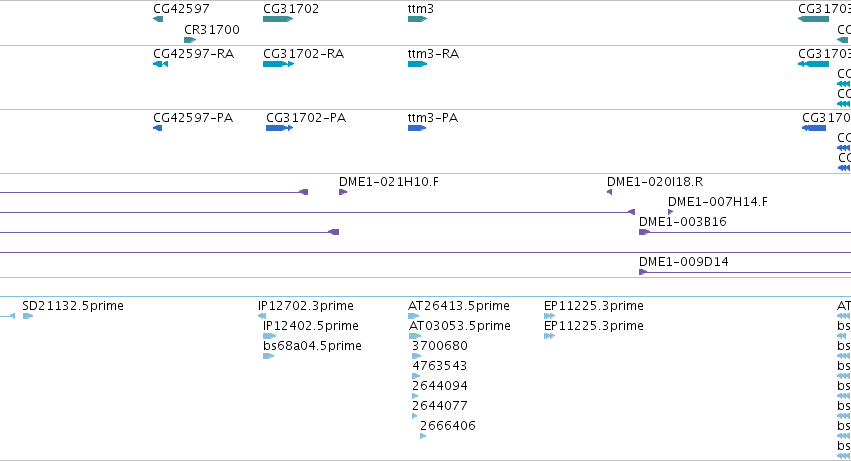
Task: Click the SD21132.5prime EST arrow
Action: pos(28,316)
